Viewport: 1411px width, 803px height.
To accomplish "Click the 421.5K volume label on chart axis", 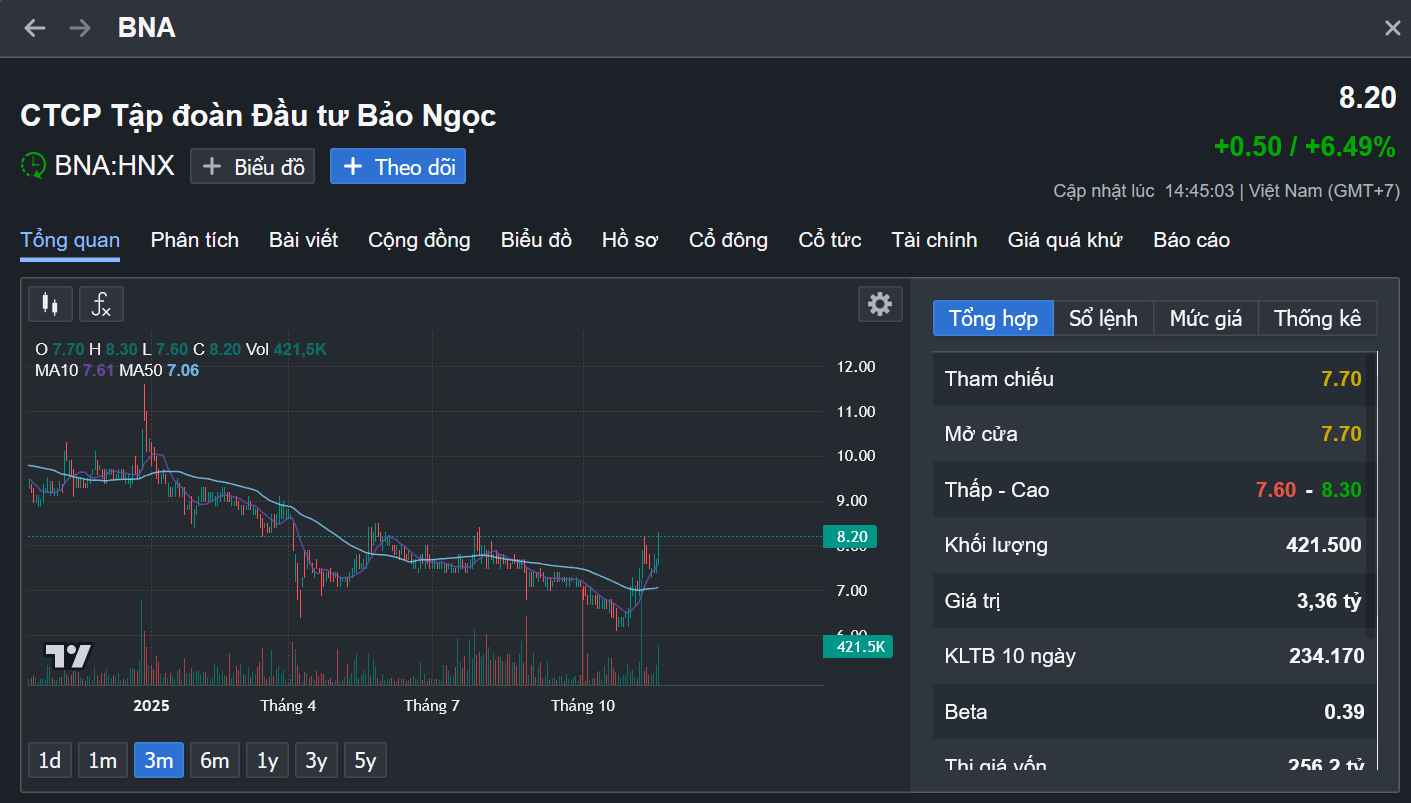I will [858, 647].
